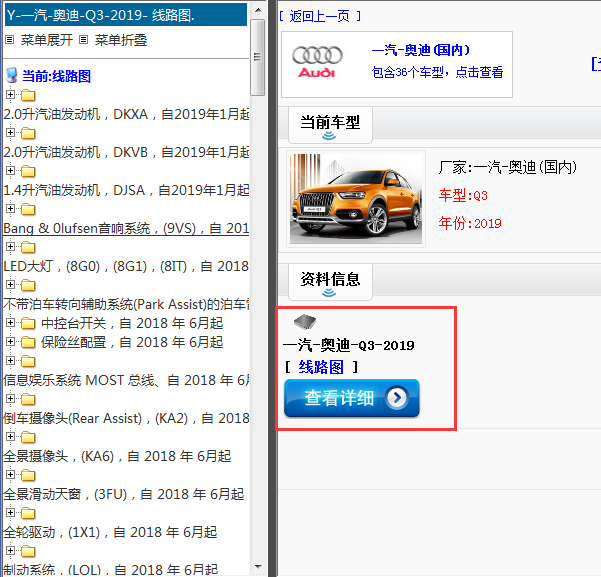Select tree item 全景摄像头，(KA6)，自 2018 年 6月起
Screen dimensions: 601x577
(x=117, y=456)
